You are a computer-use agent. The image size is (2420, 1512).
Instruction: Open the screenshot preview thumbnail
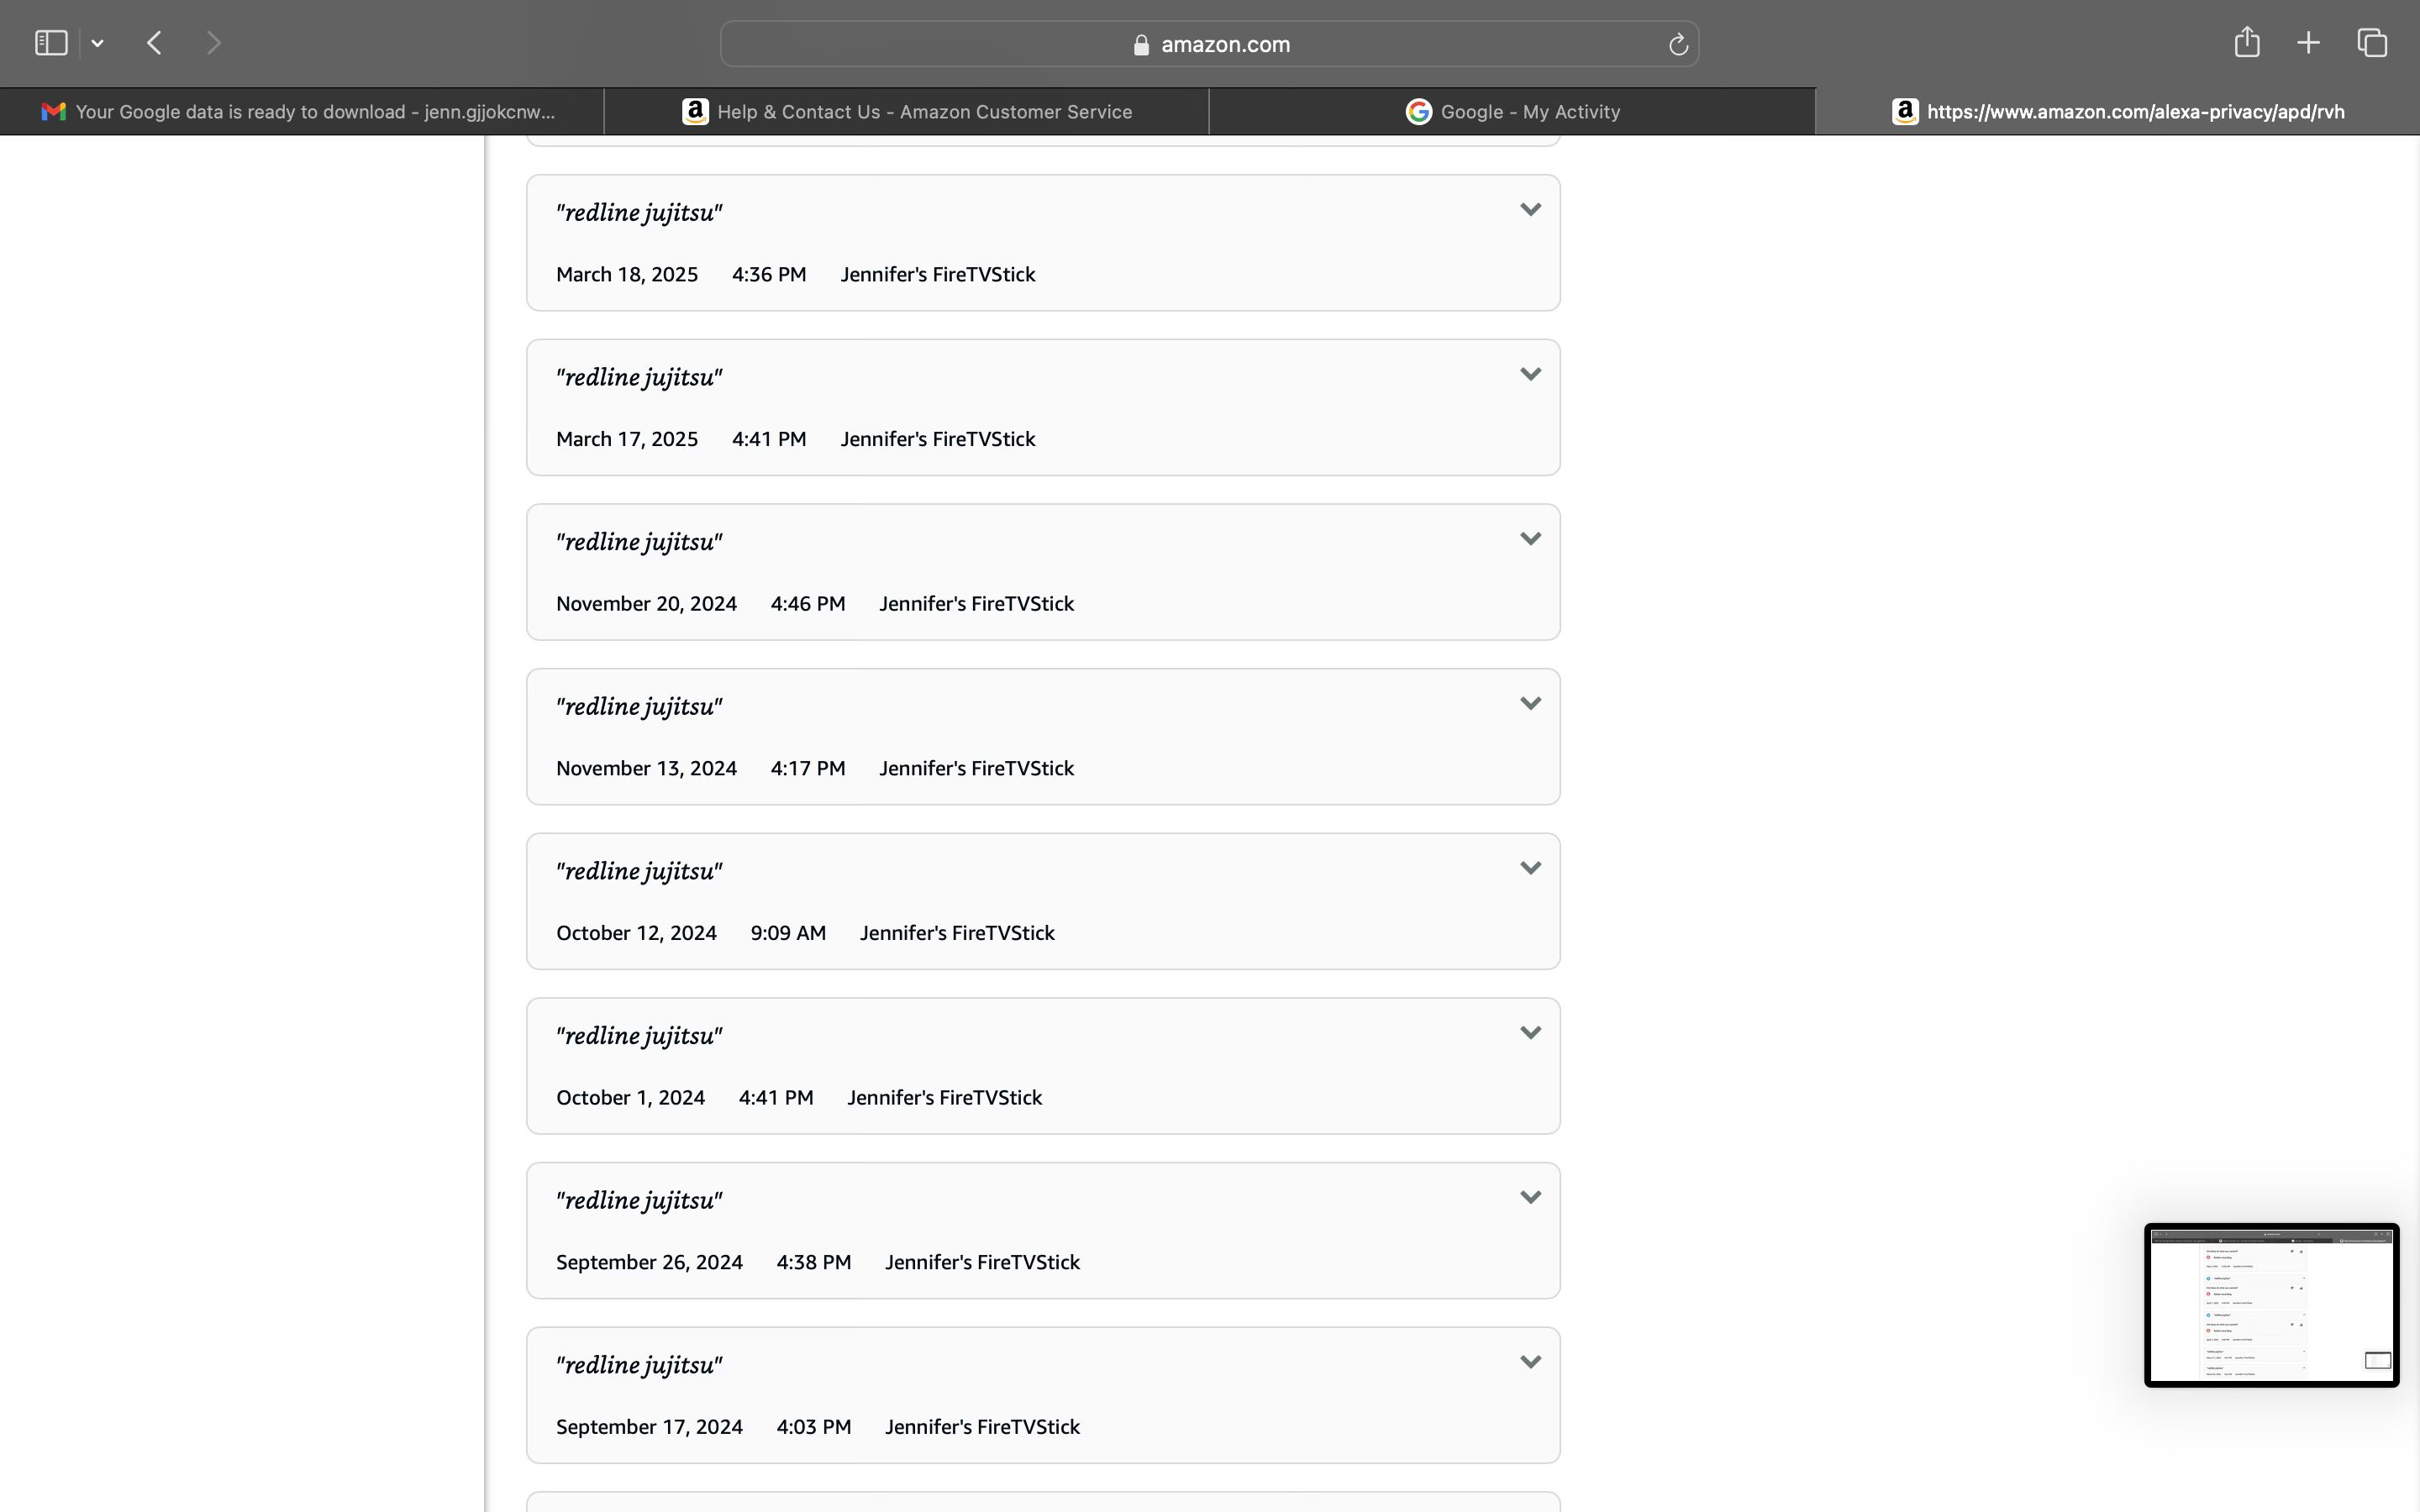[2270, 1304]
